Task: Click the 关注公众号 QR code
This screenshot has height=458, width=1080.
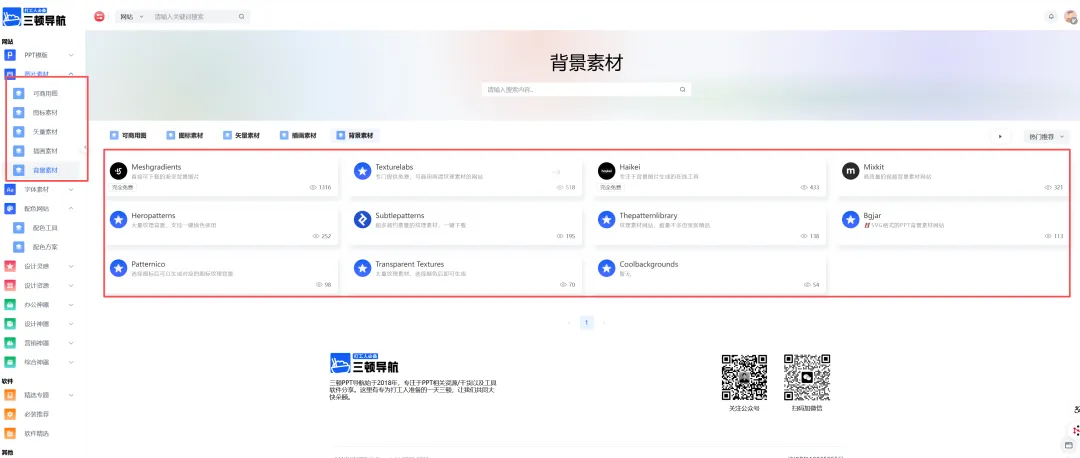Action: pyautogui.click(x=744, y=377)
